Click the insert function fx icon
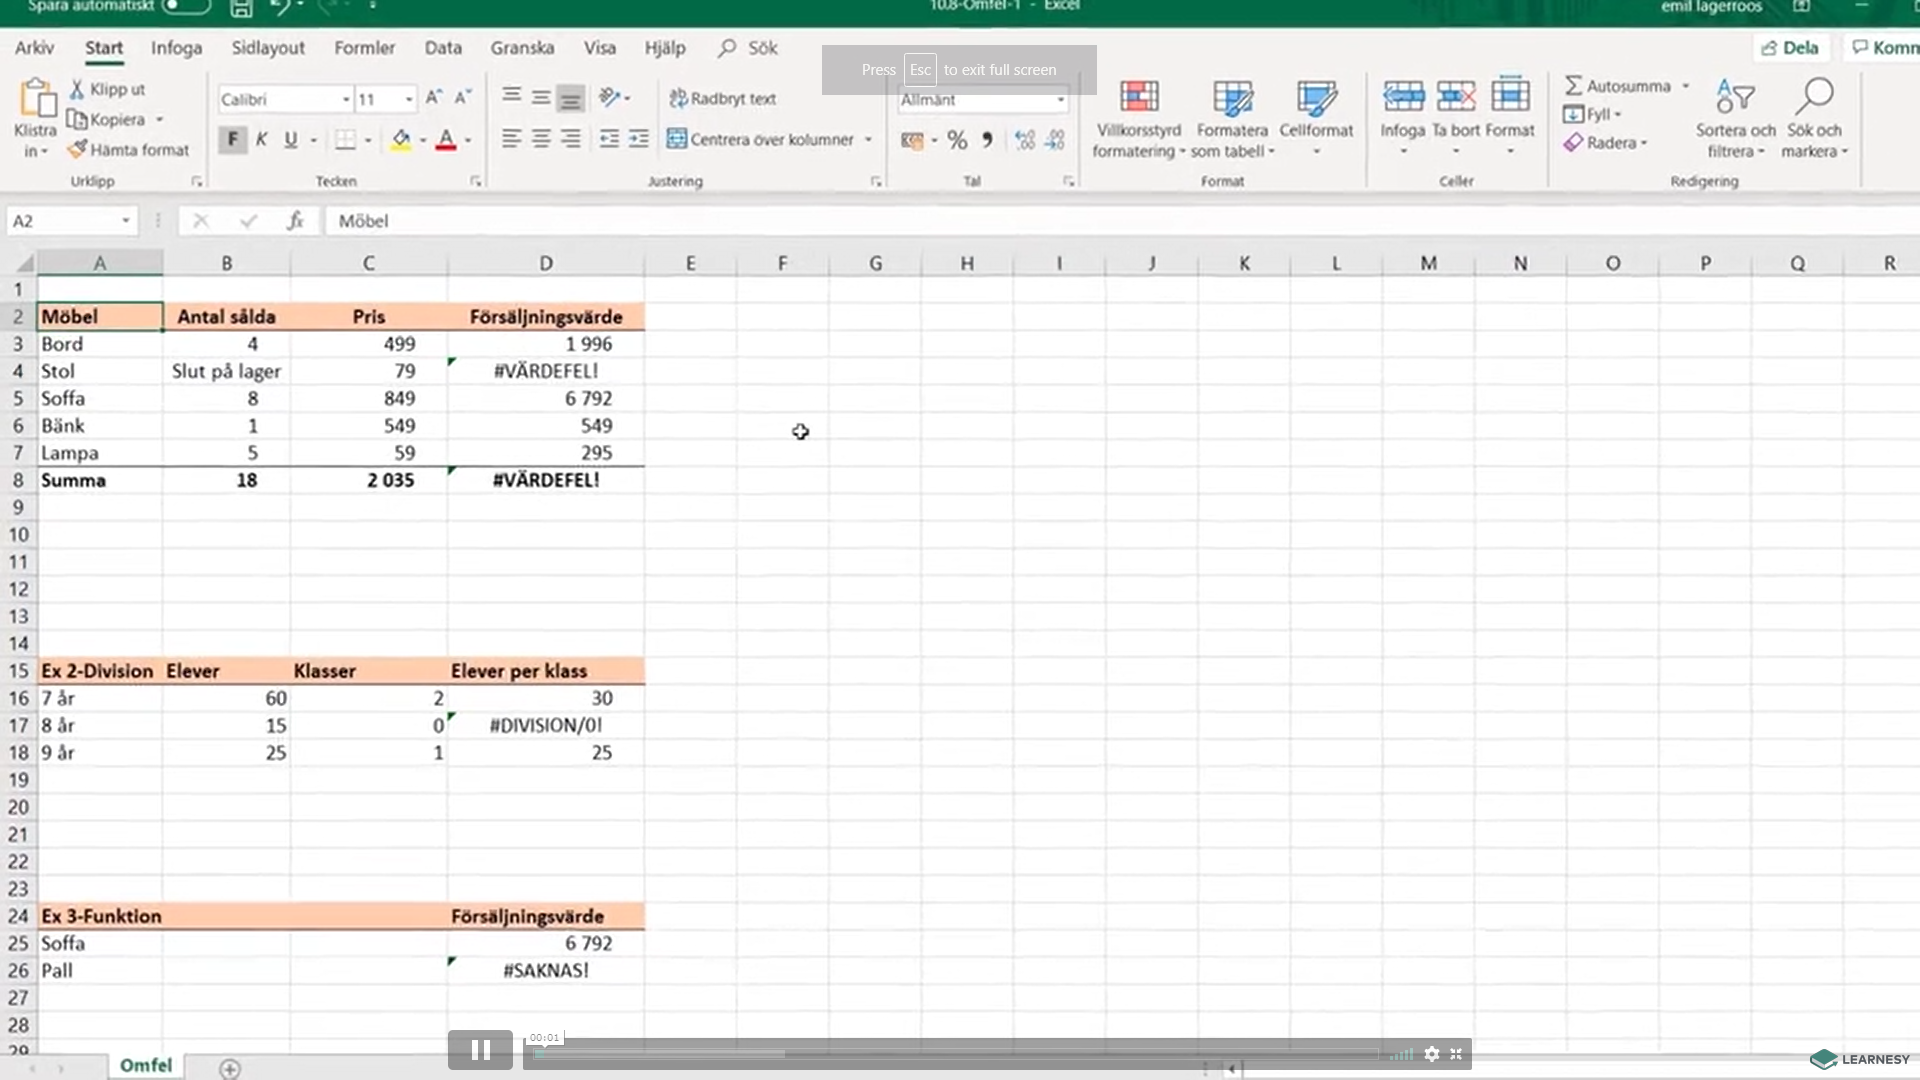This screenshot has width=1920, height=1080. point(295,221)
